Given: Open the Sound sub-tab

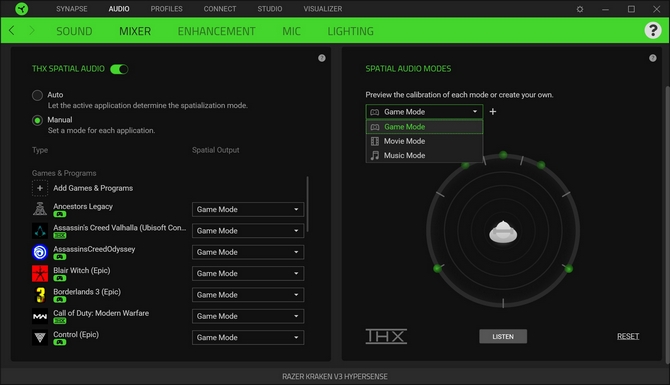Looking at the screenshot, I should pyautogui.click(x=74, y=31).
